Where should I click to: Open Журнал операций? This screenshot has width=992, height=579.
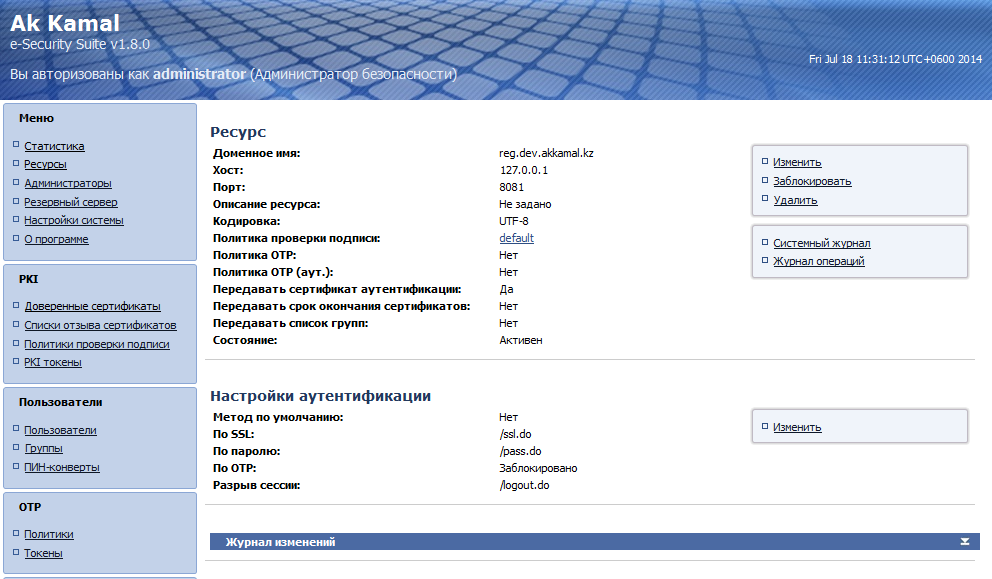(x=819, y=261)
